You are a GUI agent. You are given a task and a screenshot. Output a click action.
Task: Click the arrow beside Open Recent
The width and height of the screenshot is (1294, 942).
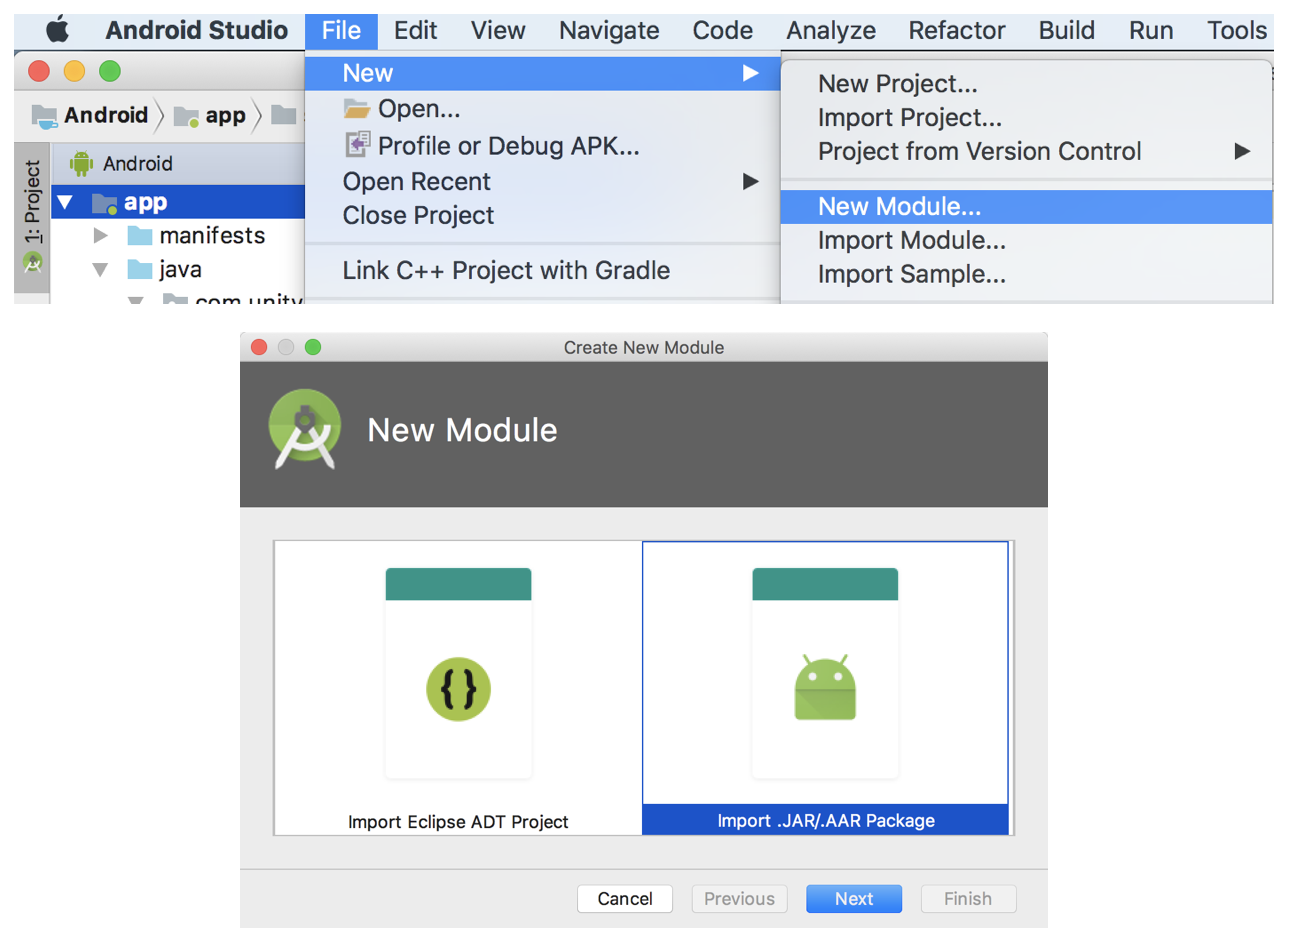pyautogui.click(x=751, y=181)
